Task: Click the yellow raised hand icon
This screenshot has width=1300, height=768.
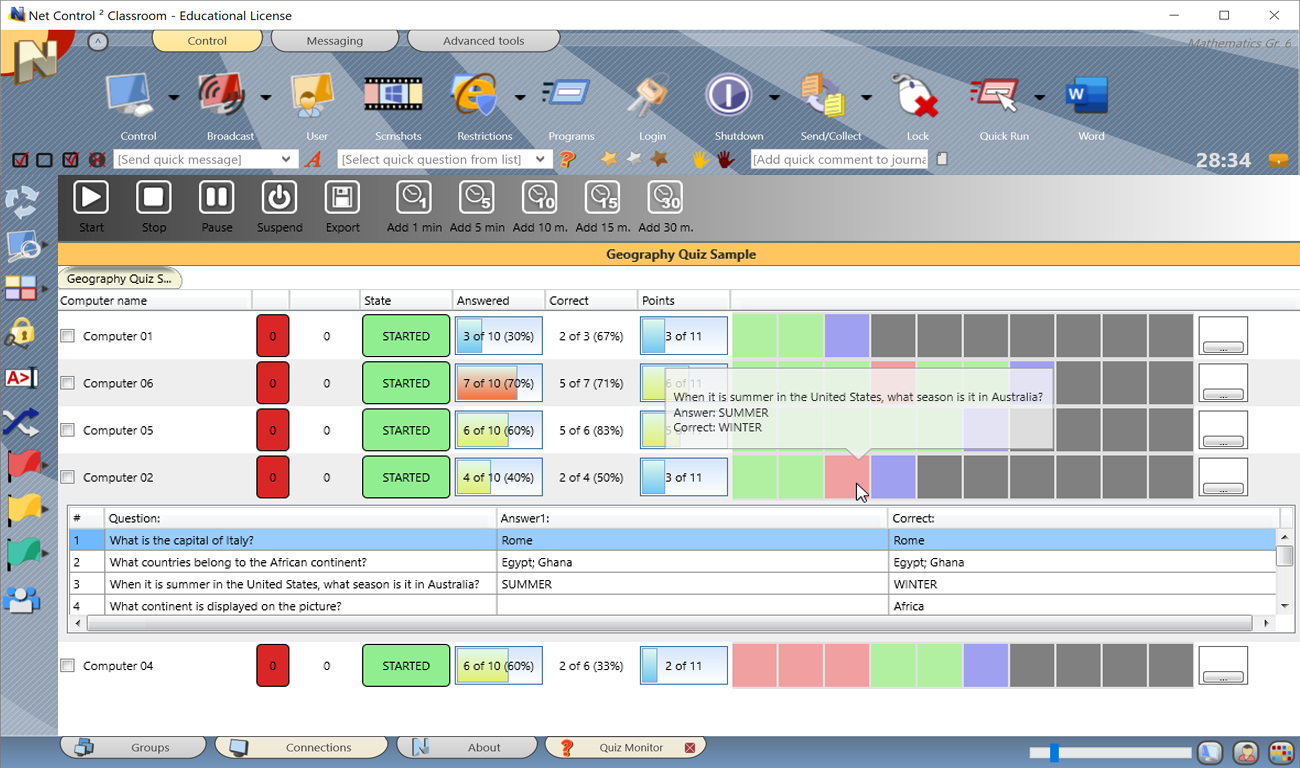Action: click(700, 159)
